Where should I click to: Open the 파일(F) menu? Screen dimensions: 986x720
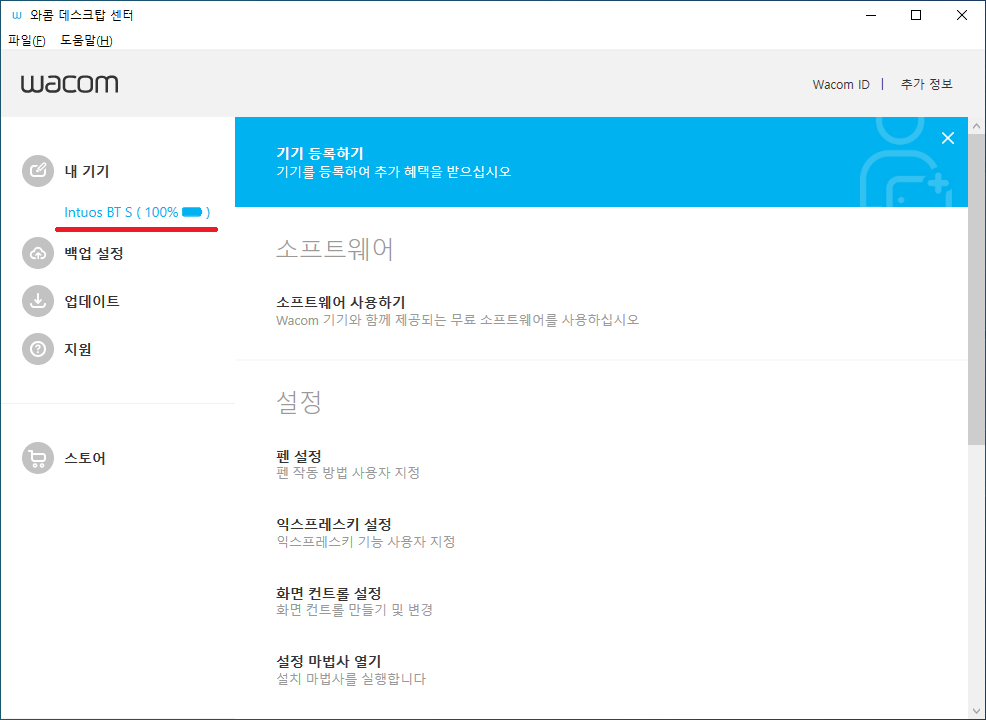click(x=26, y=40)
